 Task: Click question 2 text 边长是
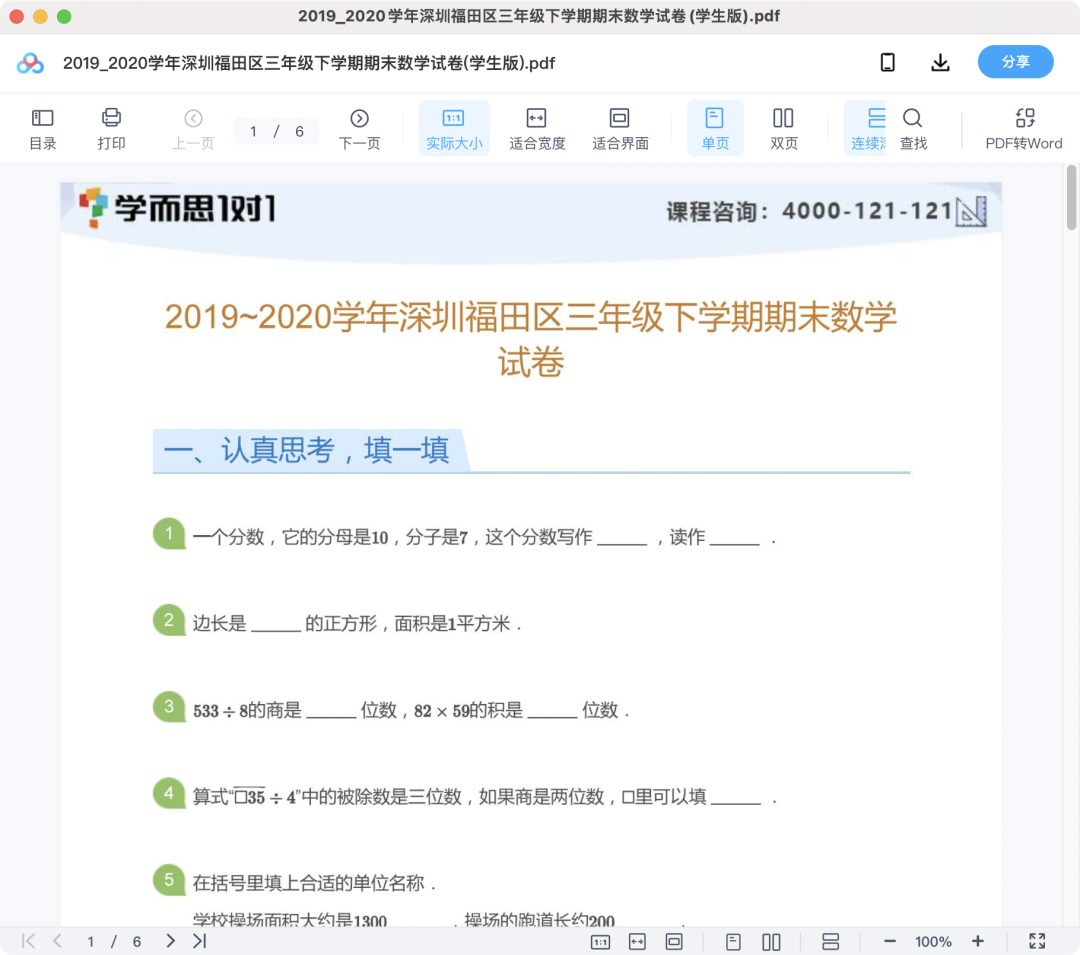pos(219,624)
